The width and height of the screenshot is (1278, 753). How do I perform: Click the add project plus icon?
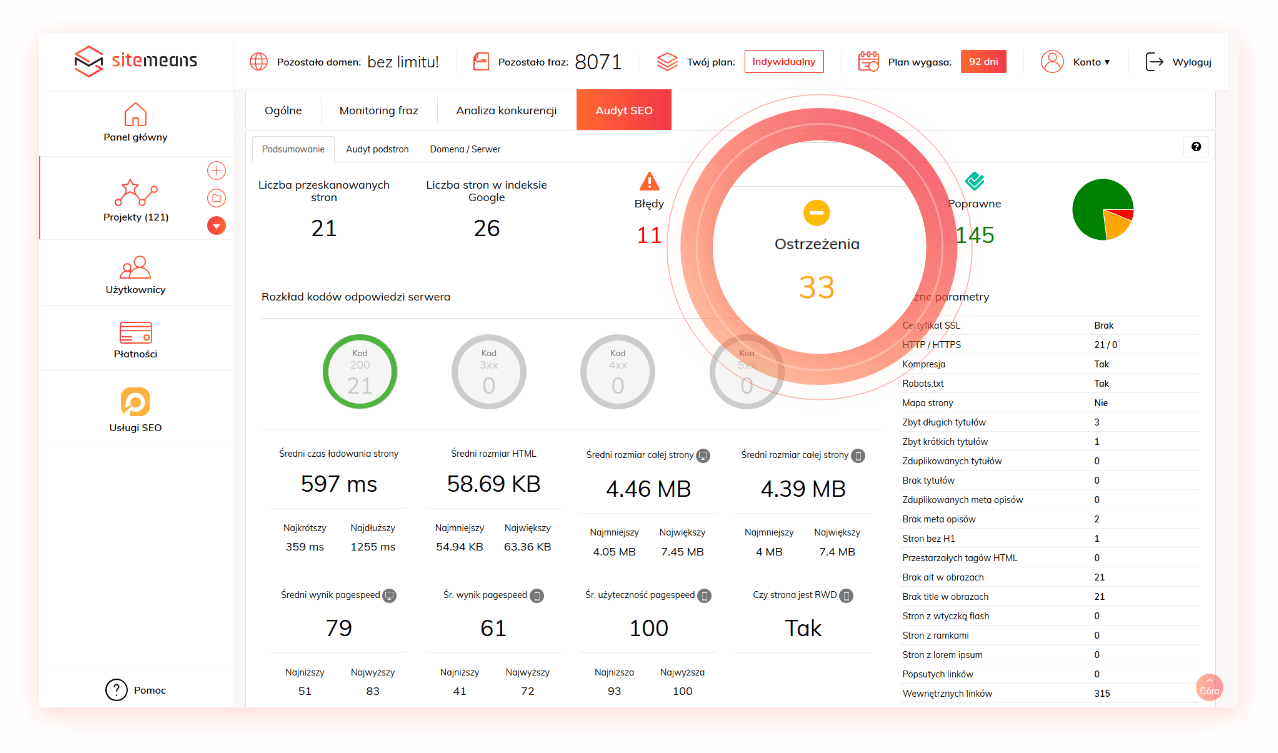(x=216, y=171)
